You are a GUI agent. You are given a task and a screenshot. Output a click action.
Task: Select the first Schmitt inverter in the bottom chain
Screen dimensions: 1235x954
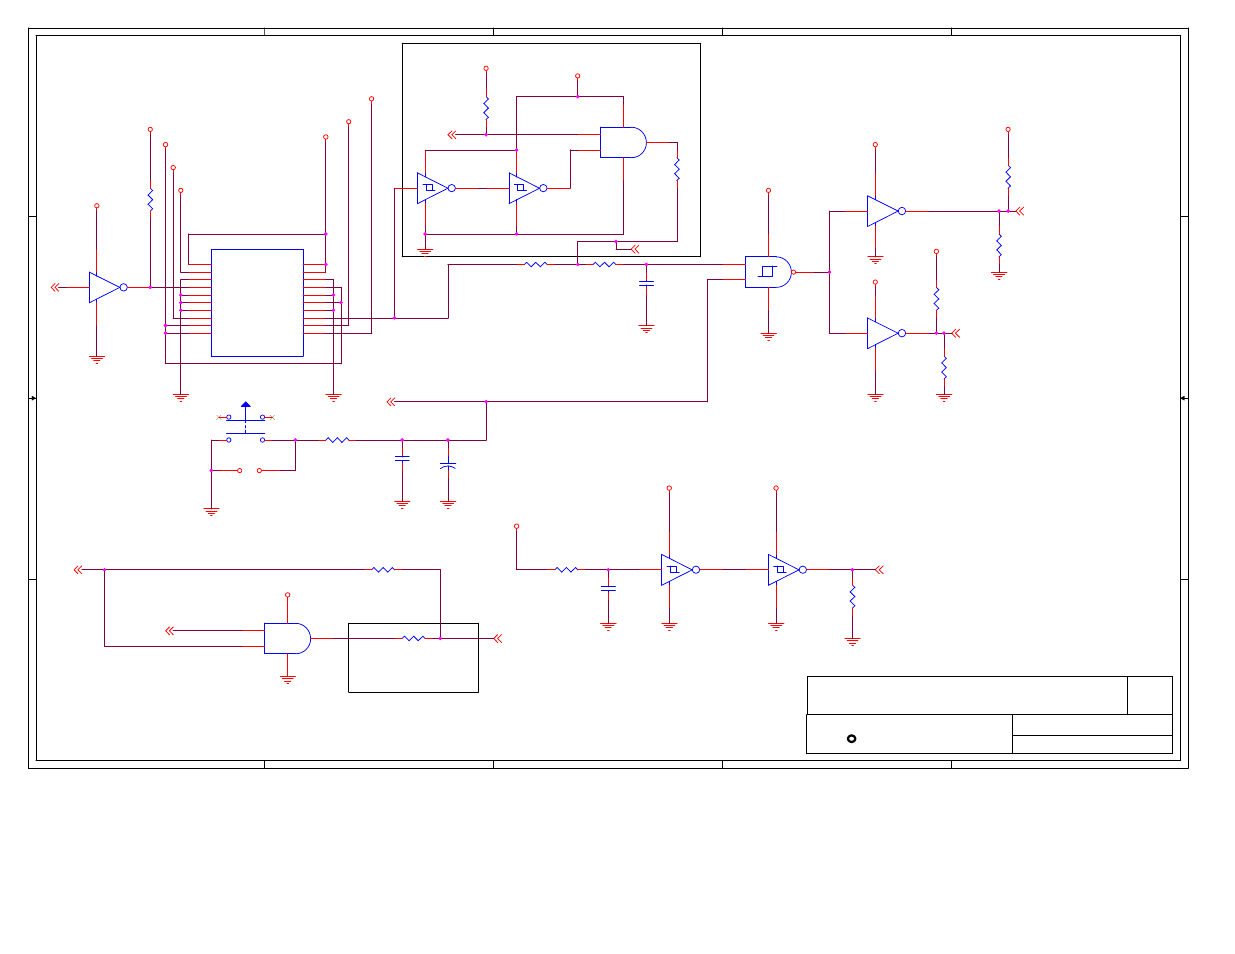[x=680, y=570]
